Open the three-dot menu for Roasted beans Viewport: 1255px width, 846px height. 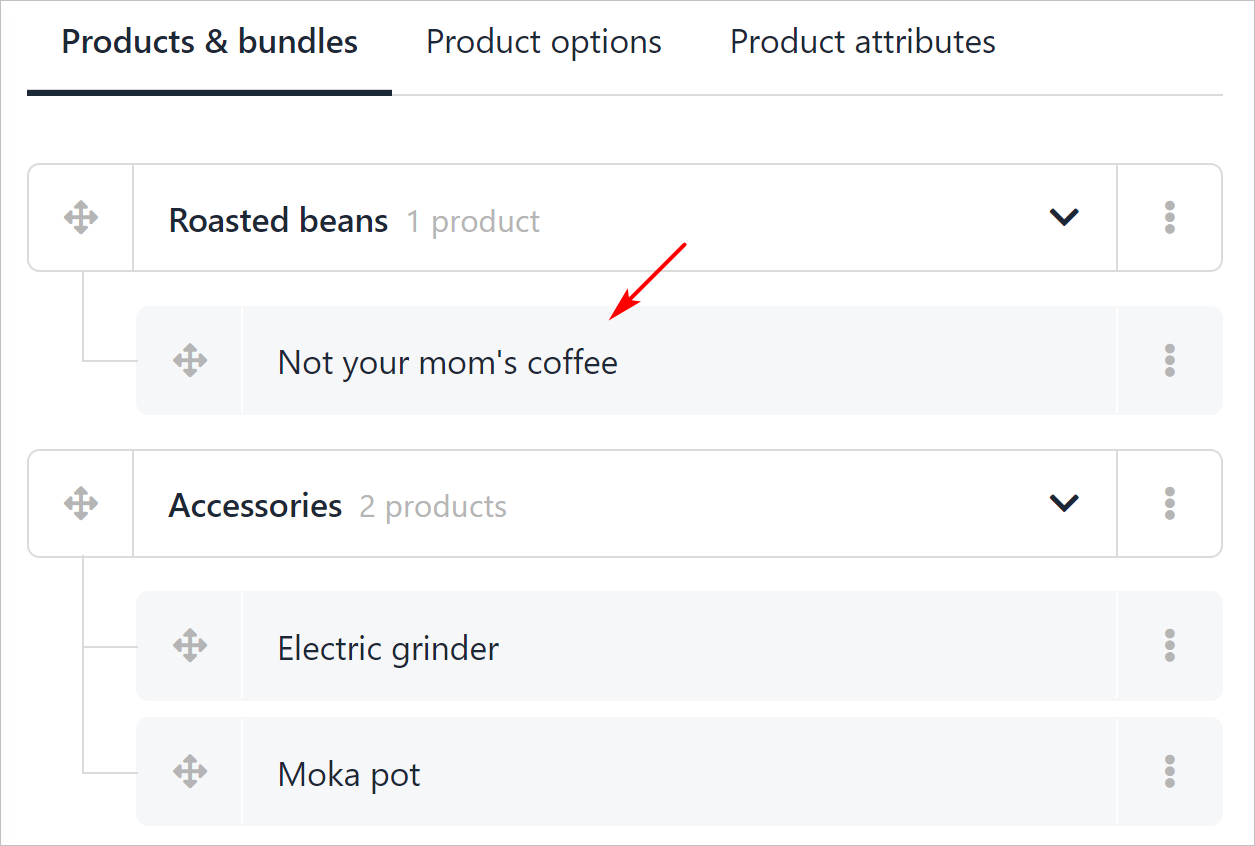(1169, 217)
